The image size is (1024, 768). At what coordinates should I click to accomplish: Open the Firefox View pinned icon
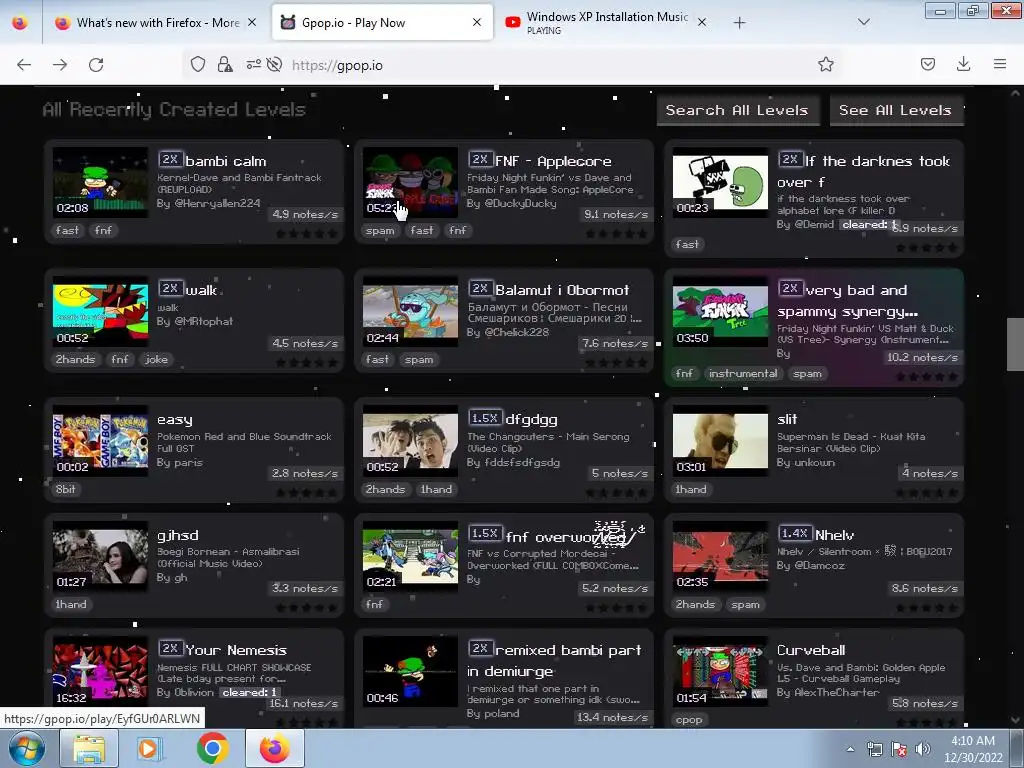click(20, 23)
